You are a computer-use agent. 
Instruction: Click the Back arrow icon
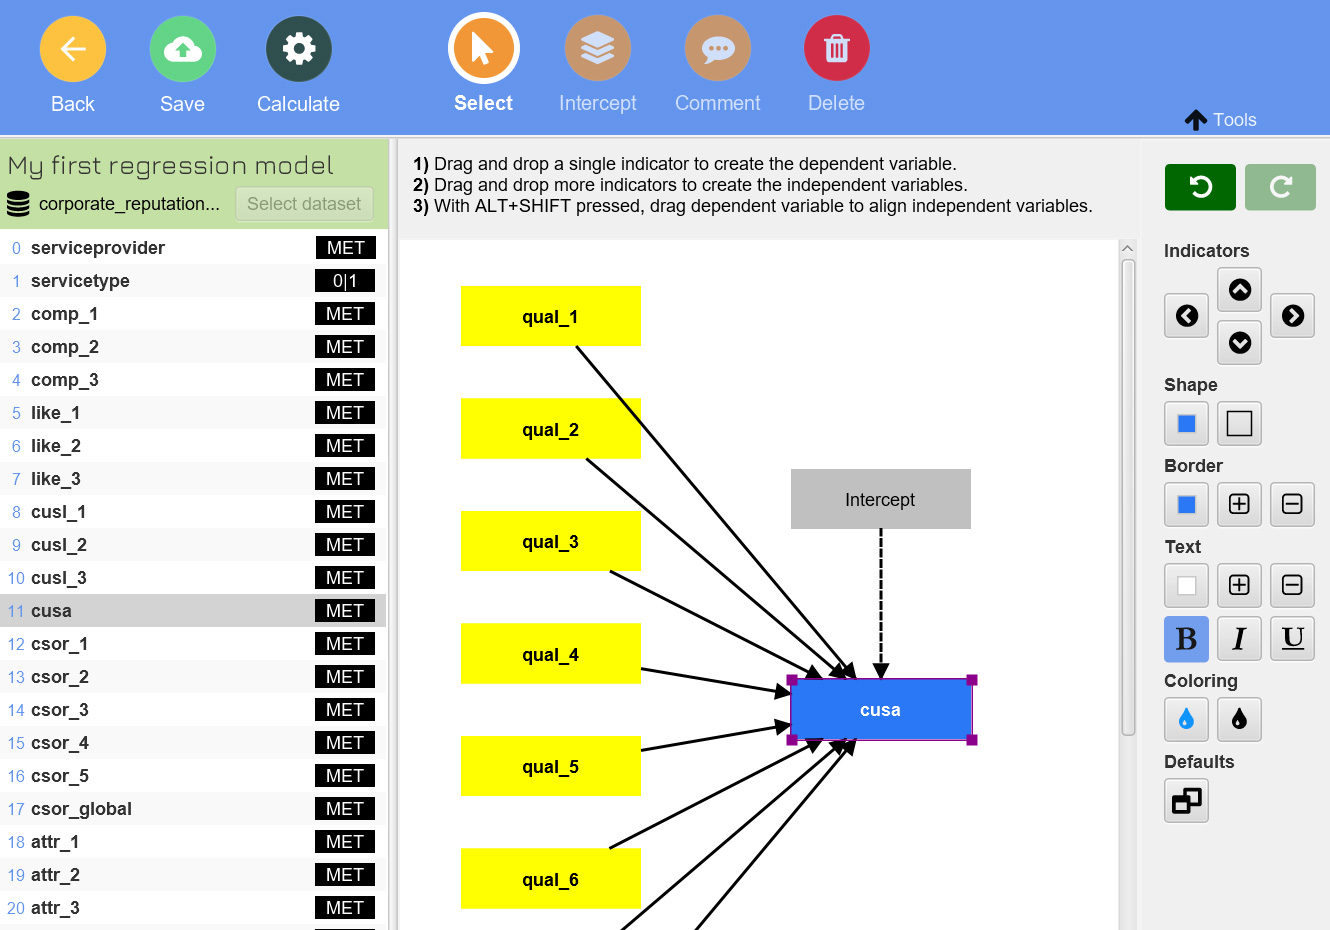tap(72, 49)
